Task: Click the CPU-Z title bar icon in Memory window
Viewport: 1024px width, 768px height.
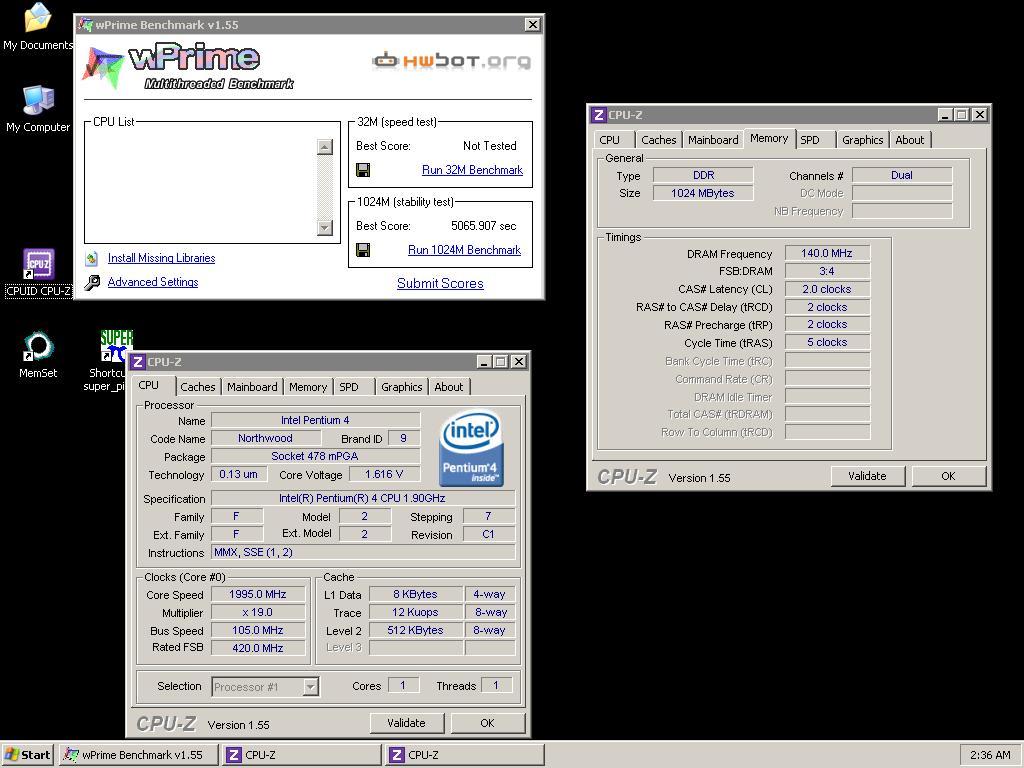Action: tap(598, 115)
